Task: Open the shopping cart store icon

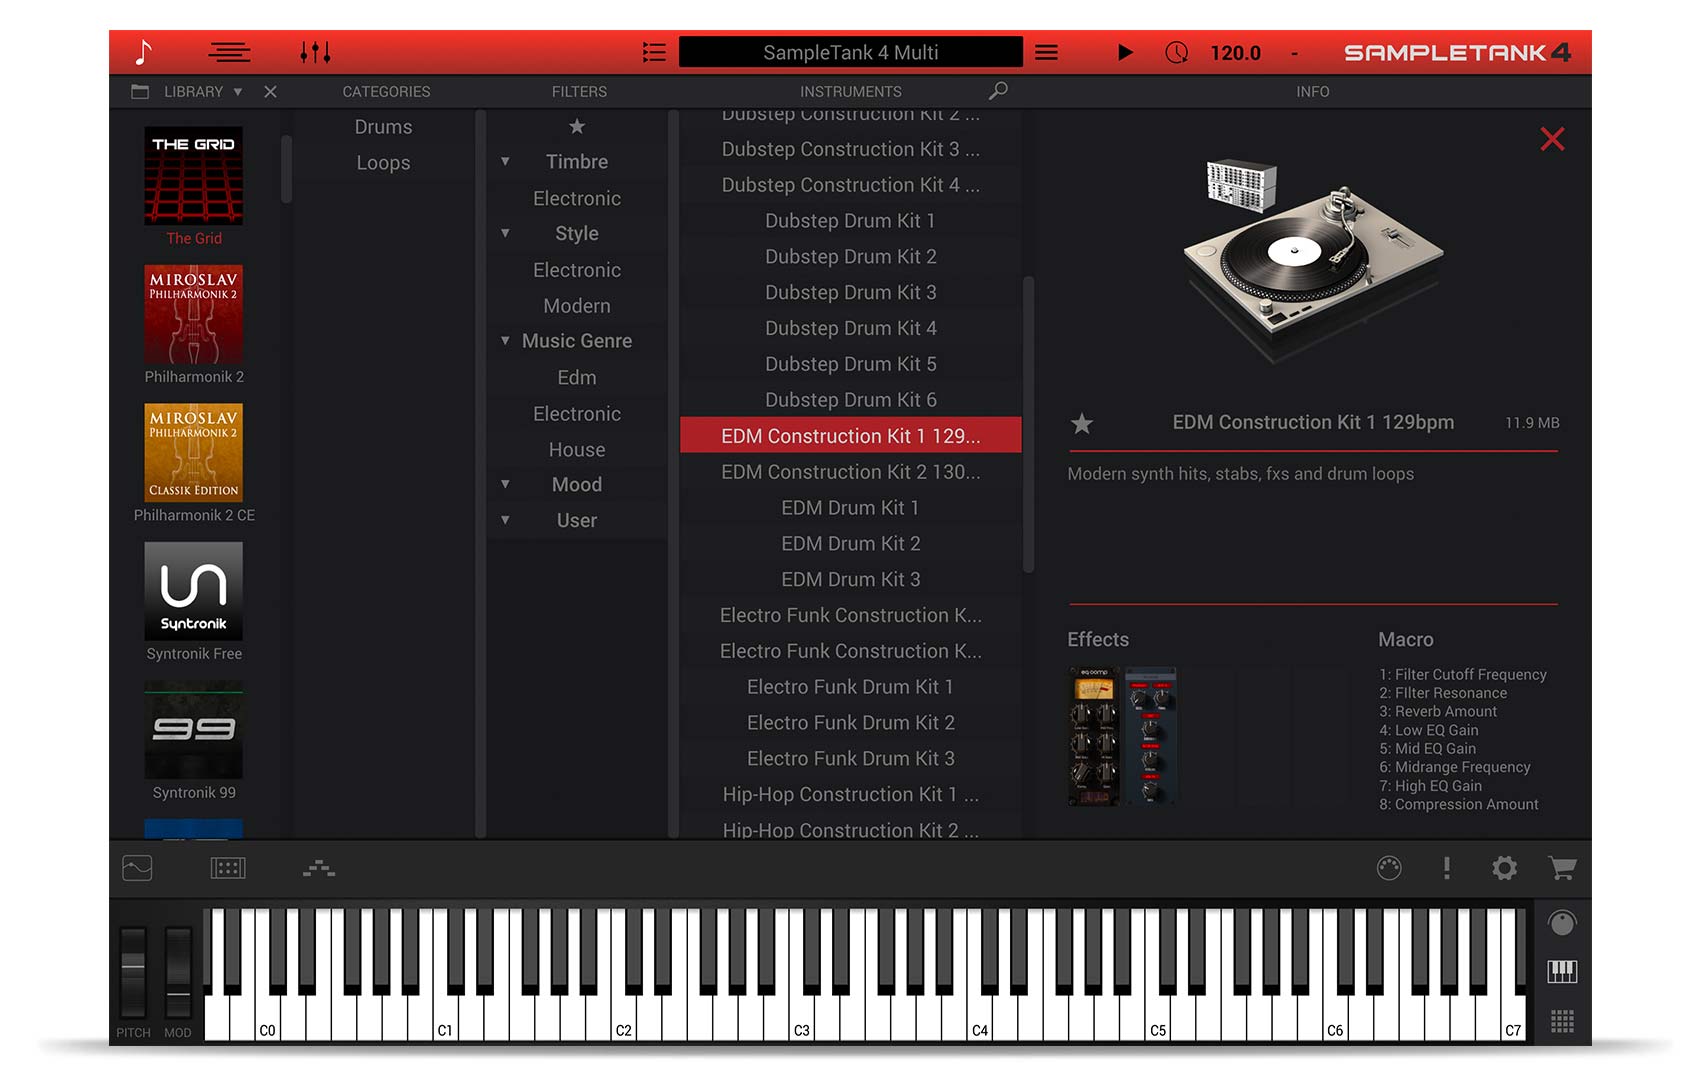Action: click(1561, 868)
